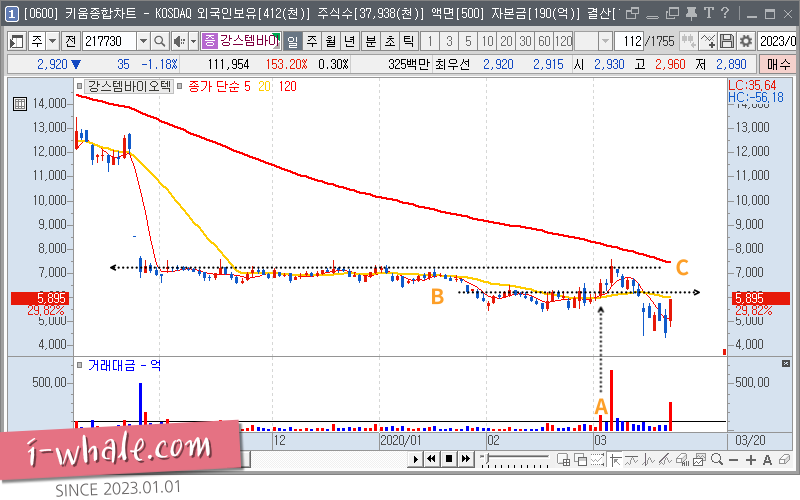Image resolution: width=800 pixels, height=500 pixels.
Task: Click the eraser with bars icon
Action: point(682,460)
